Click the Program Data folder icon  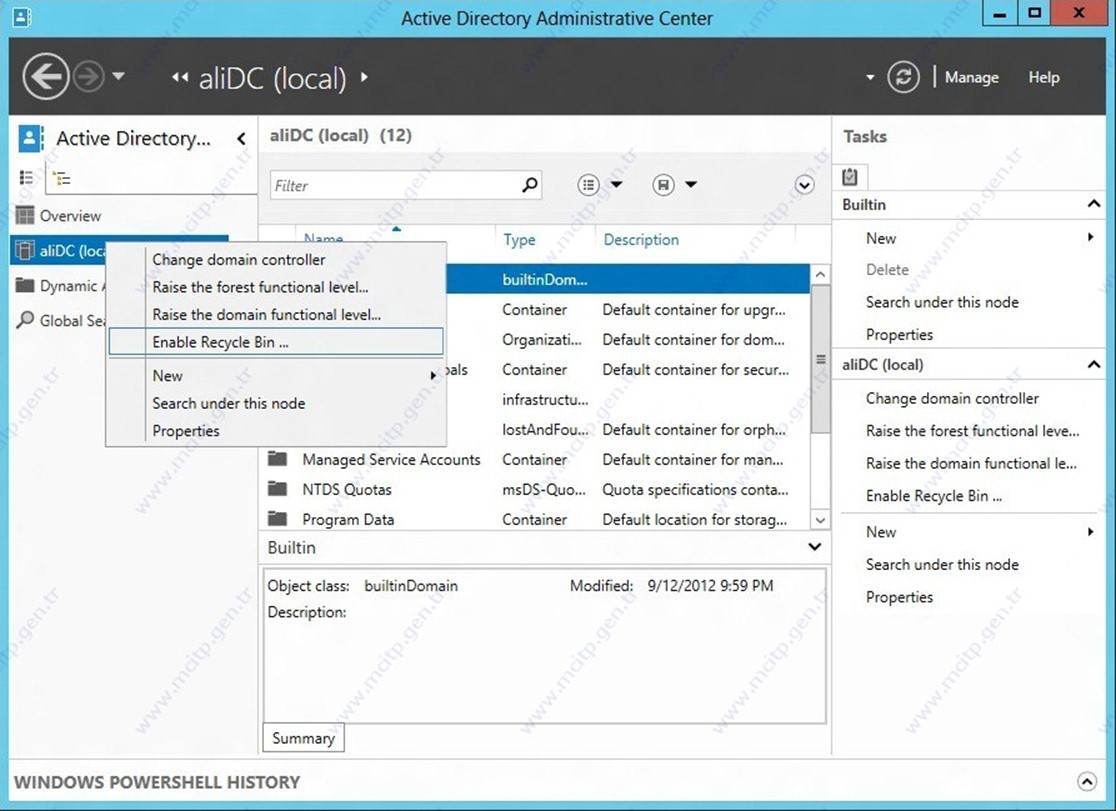click(x=278, y=518)
